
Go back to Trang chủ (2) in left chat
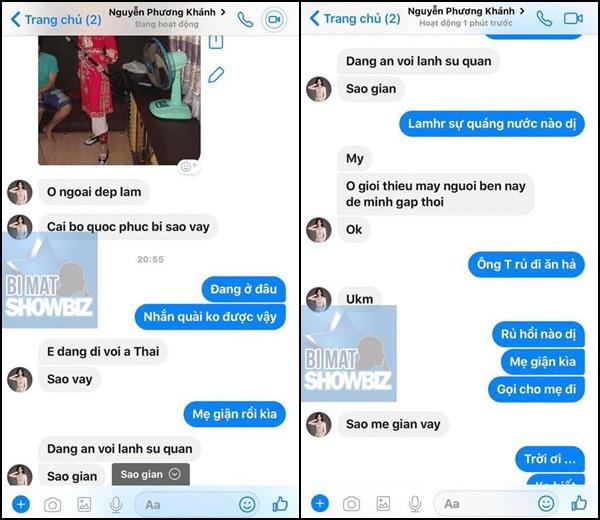point(56,19)
